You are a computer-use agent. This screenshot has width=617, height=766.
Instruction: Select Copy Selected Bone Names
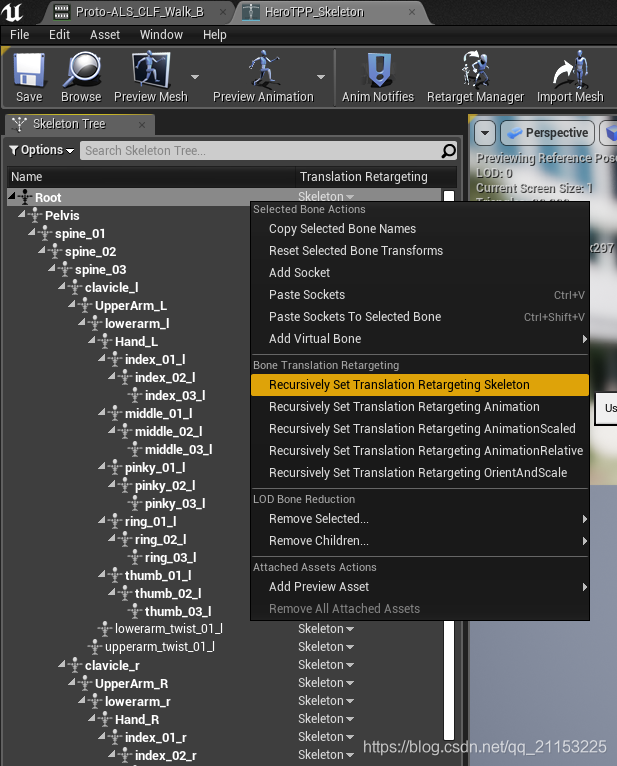coord(342,229)
